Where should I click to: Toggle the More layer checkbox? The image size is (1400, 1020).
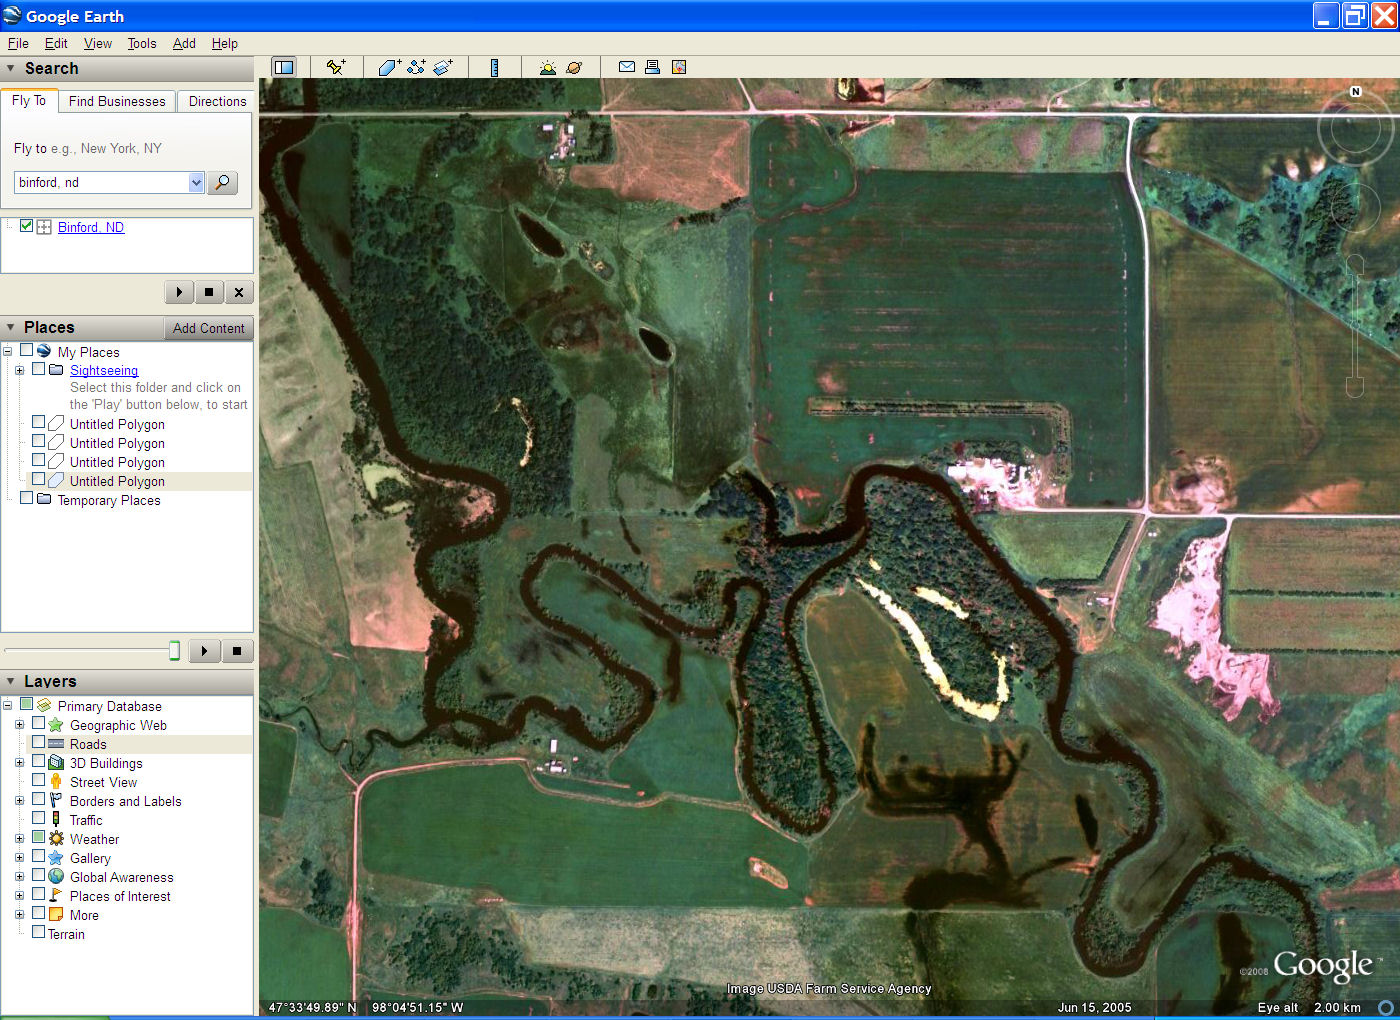click(38, 913)
